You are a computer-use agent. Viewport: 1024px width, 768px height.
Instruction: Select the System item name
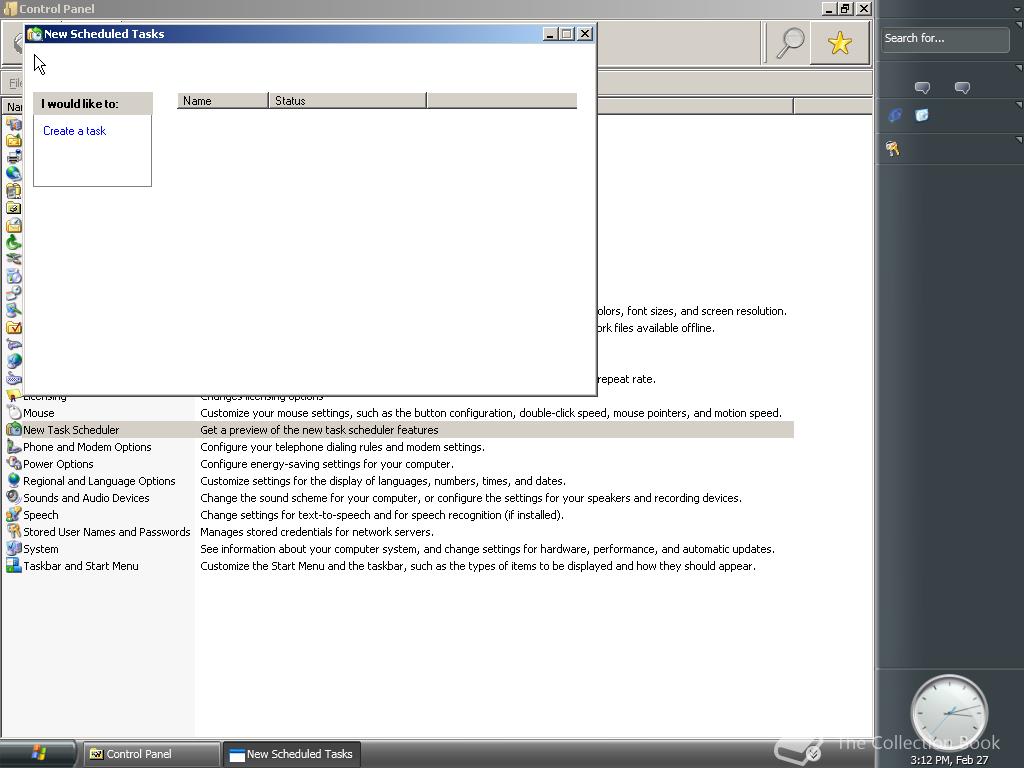click(40, 549)
